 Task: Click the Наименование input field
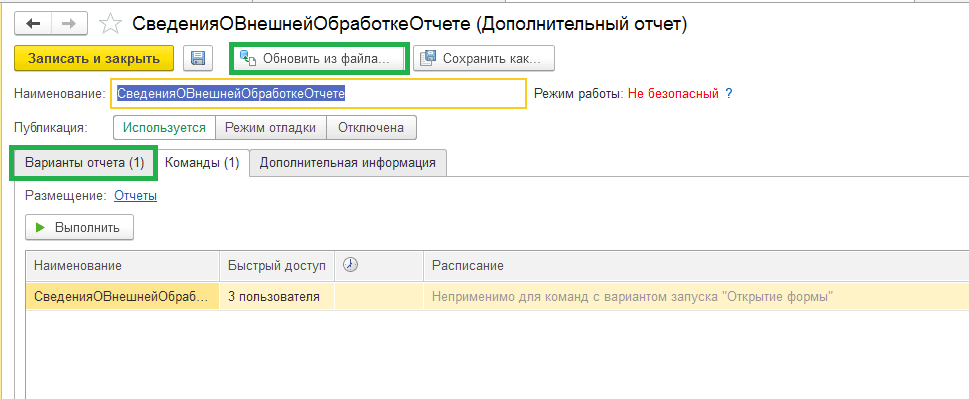319,94
